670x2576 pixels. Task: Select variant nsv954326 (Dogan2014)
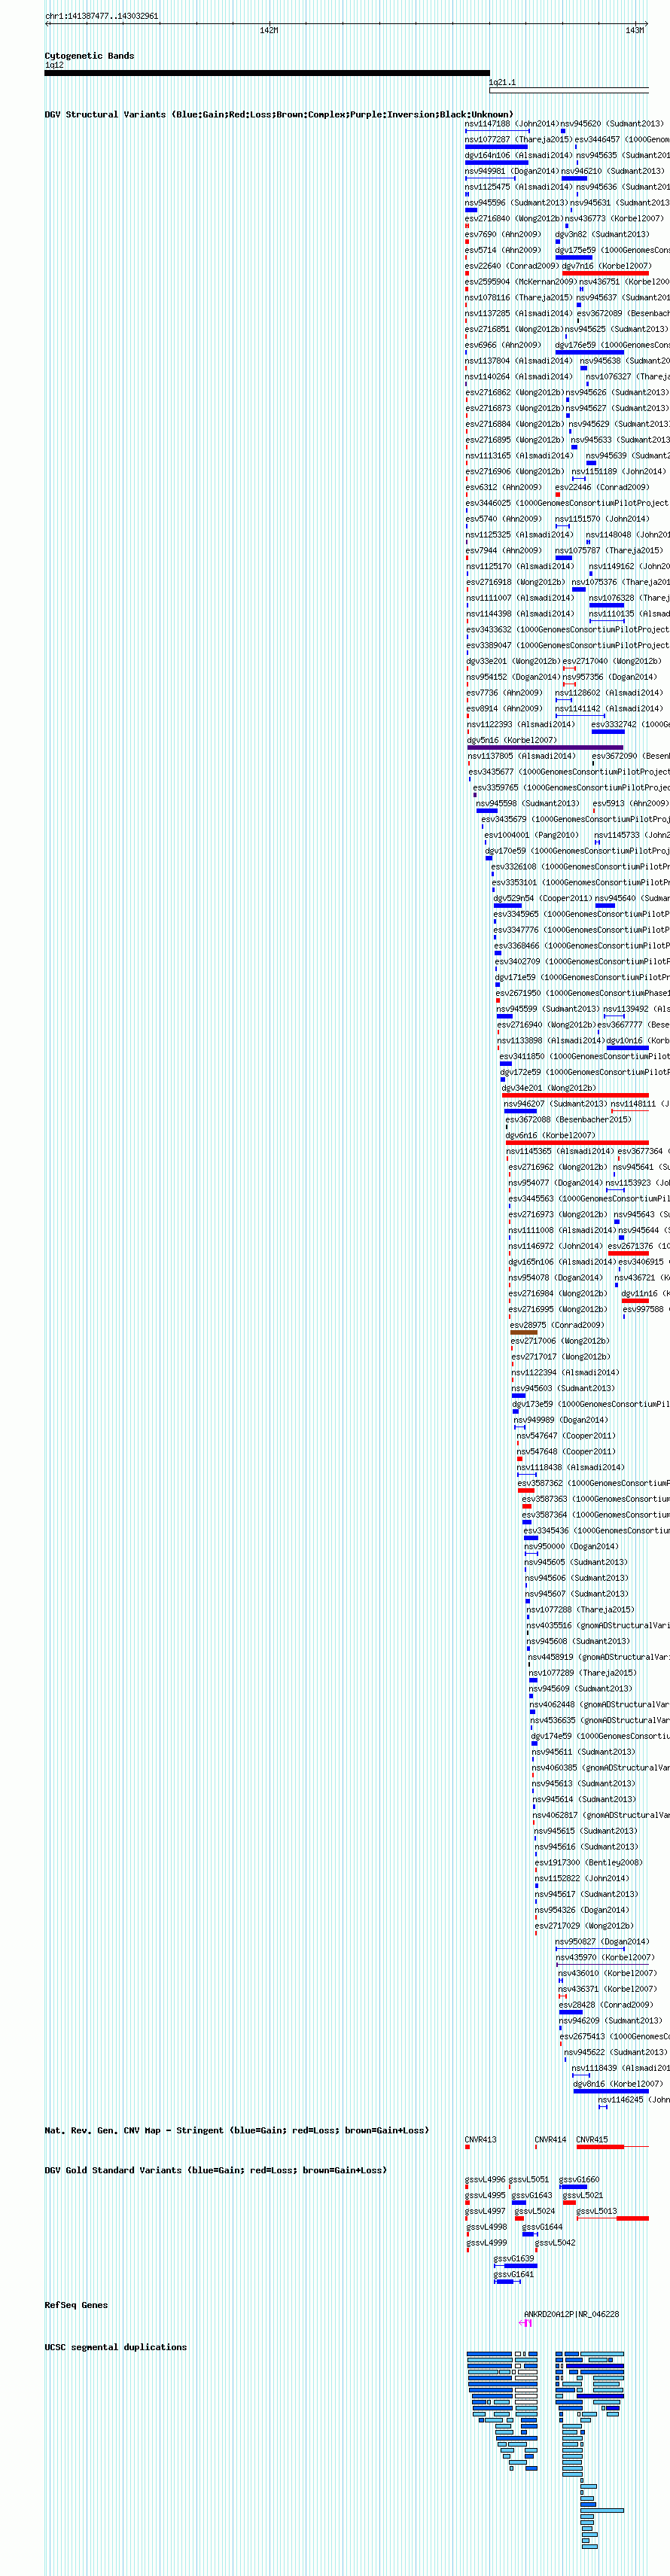[x=581, y=1910]
